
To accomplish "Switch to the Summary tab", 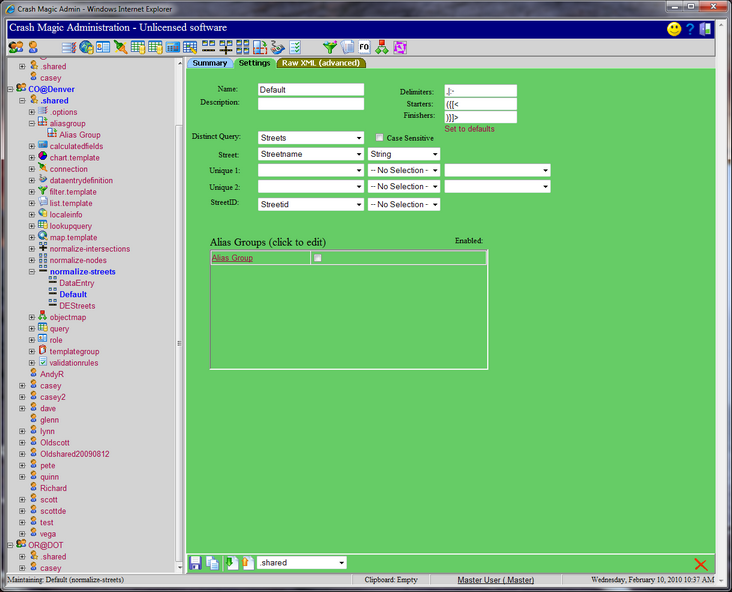I will [x=209, y=63].
